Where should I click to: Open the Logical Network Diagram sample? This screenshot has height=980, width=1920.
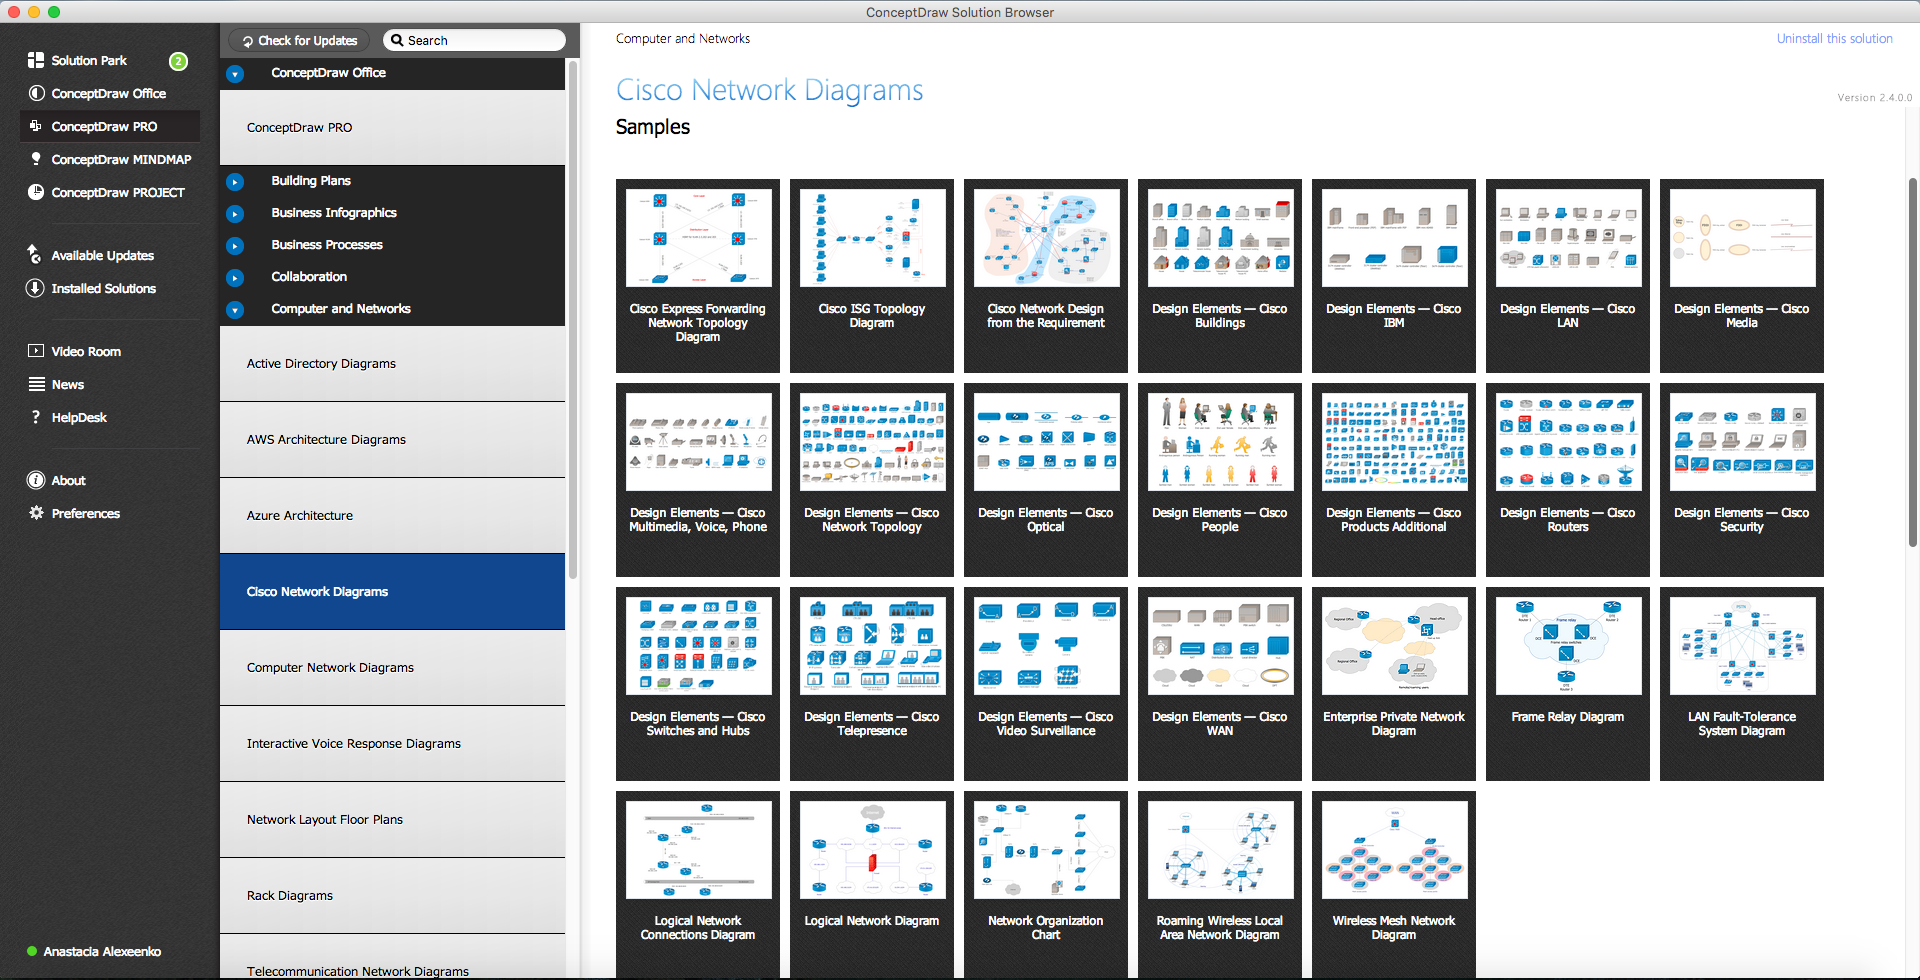872,885
